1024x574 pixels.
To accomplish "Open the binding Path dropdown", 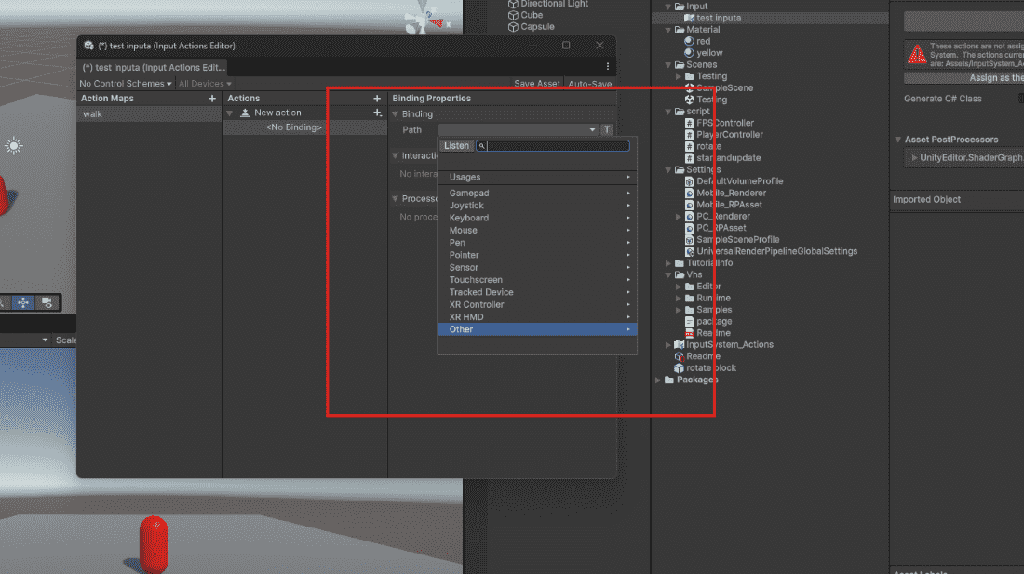I will click(x=518, y=129).
